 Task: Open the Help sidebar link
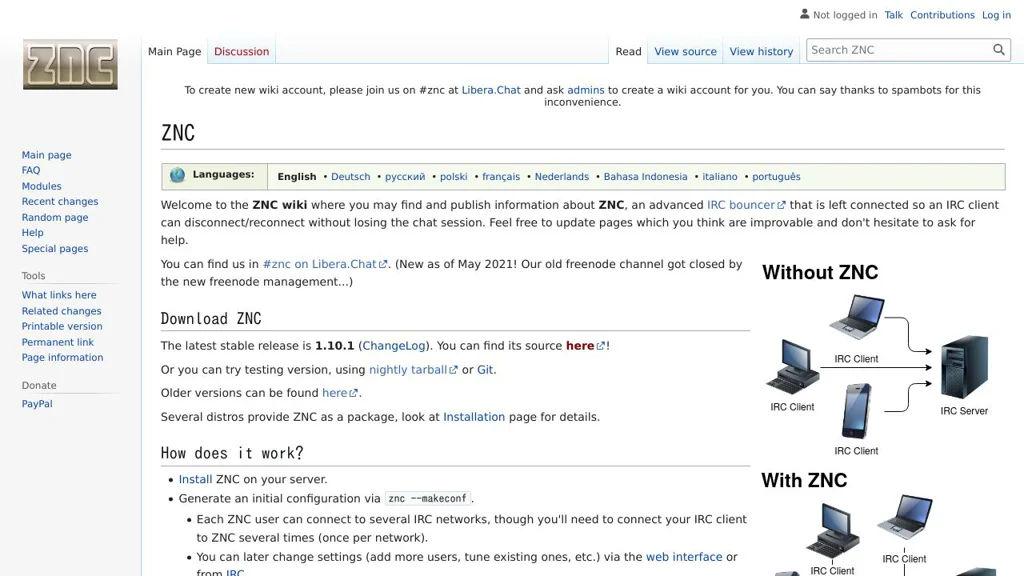33,232
